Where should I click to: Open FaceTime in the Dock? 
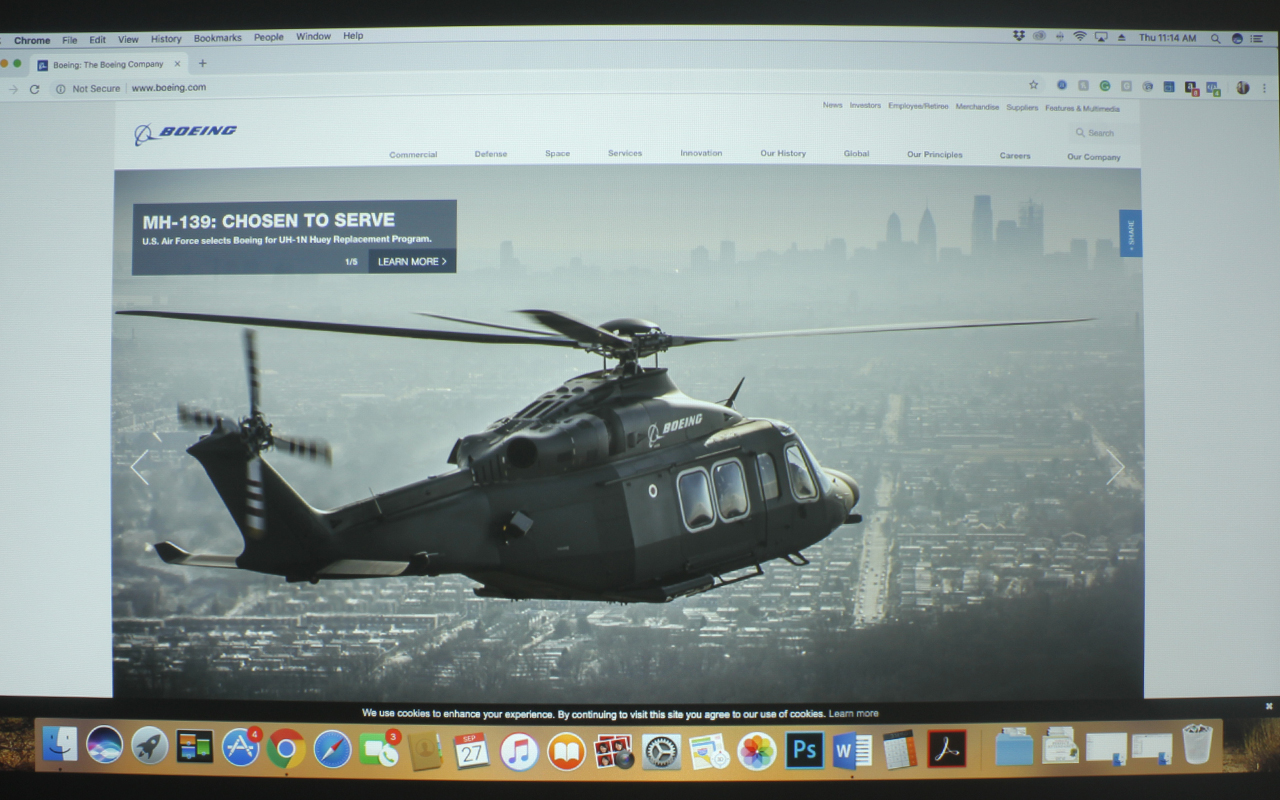click(378, 749)
